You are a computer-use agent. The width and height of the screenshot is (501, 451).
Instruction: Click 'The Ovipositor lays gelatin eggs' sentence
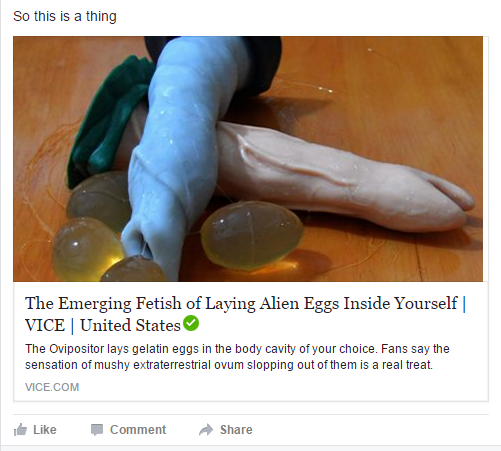pos(201,349)
